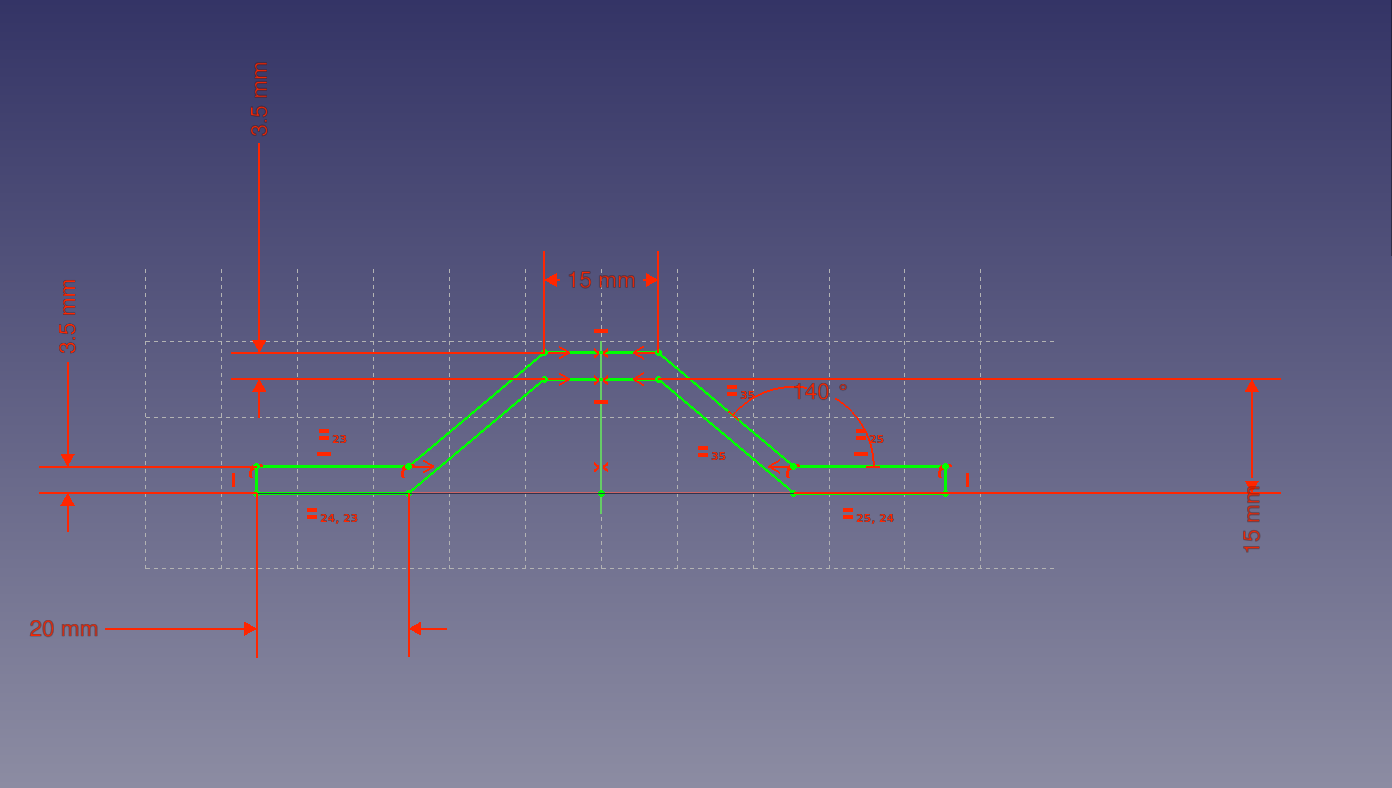The height and width of the screenshot is (788, 1392).
Task: Select vertical constraint icon beside right edge
Action: tap(967, 480)
